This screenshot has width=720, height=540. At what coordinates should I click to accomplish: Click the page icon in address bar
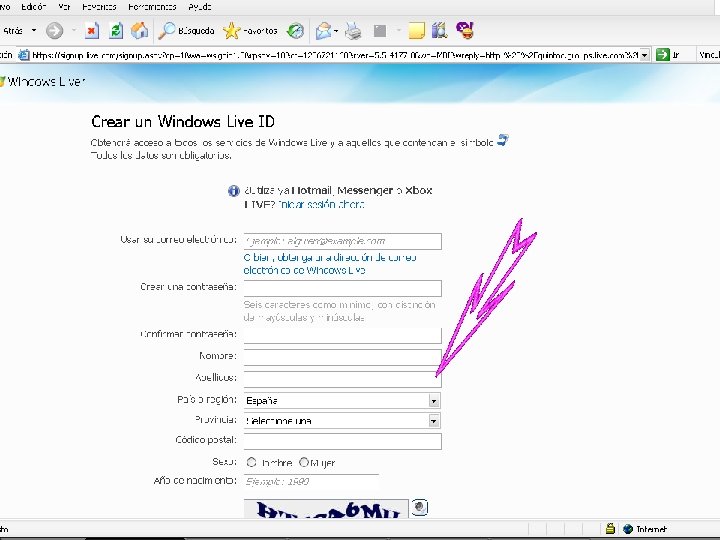point(23,55)
